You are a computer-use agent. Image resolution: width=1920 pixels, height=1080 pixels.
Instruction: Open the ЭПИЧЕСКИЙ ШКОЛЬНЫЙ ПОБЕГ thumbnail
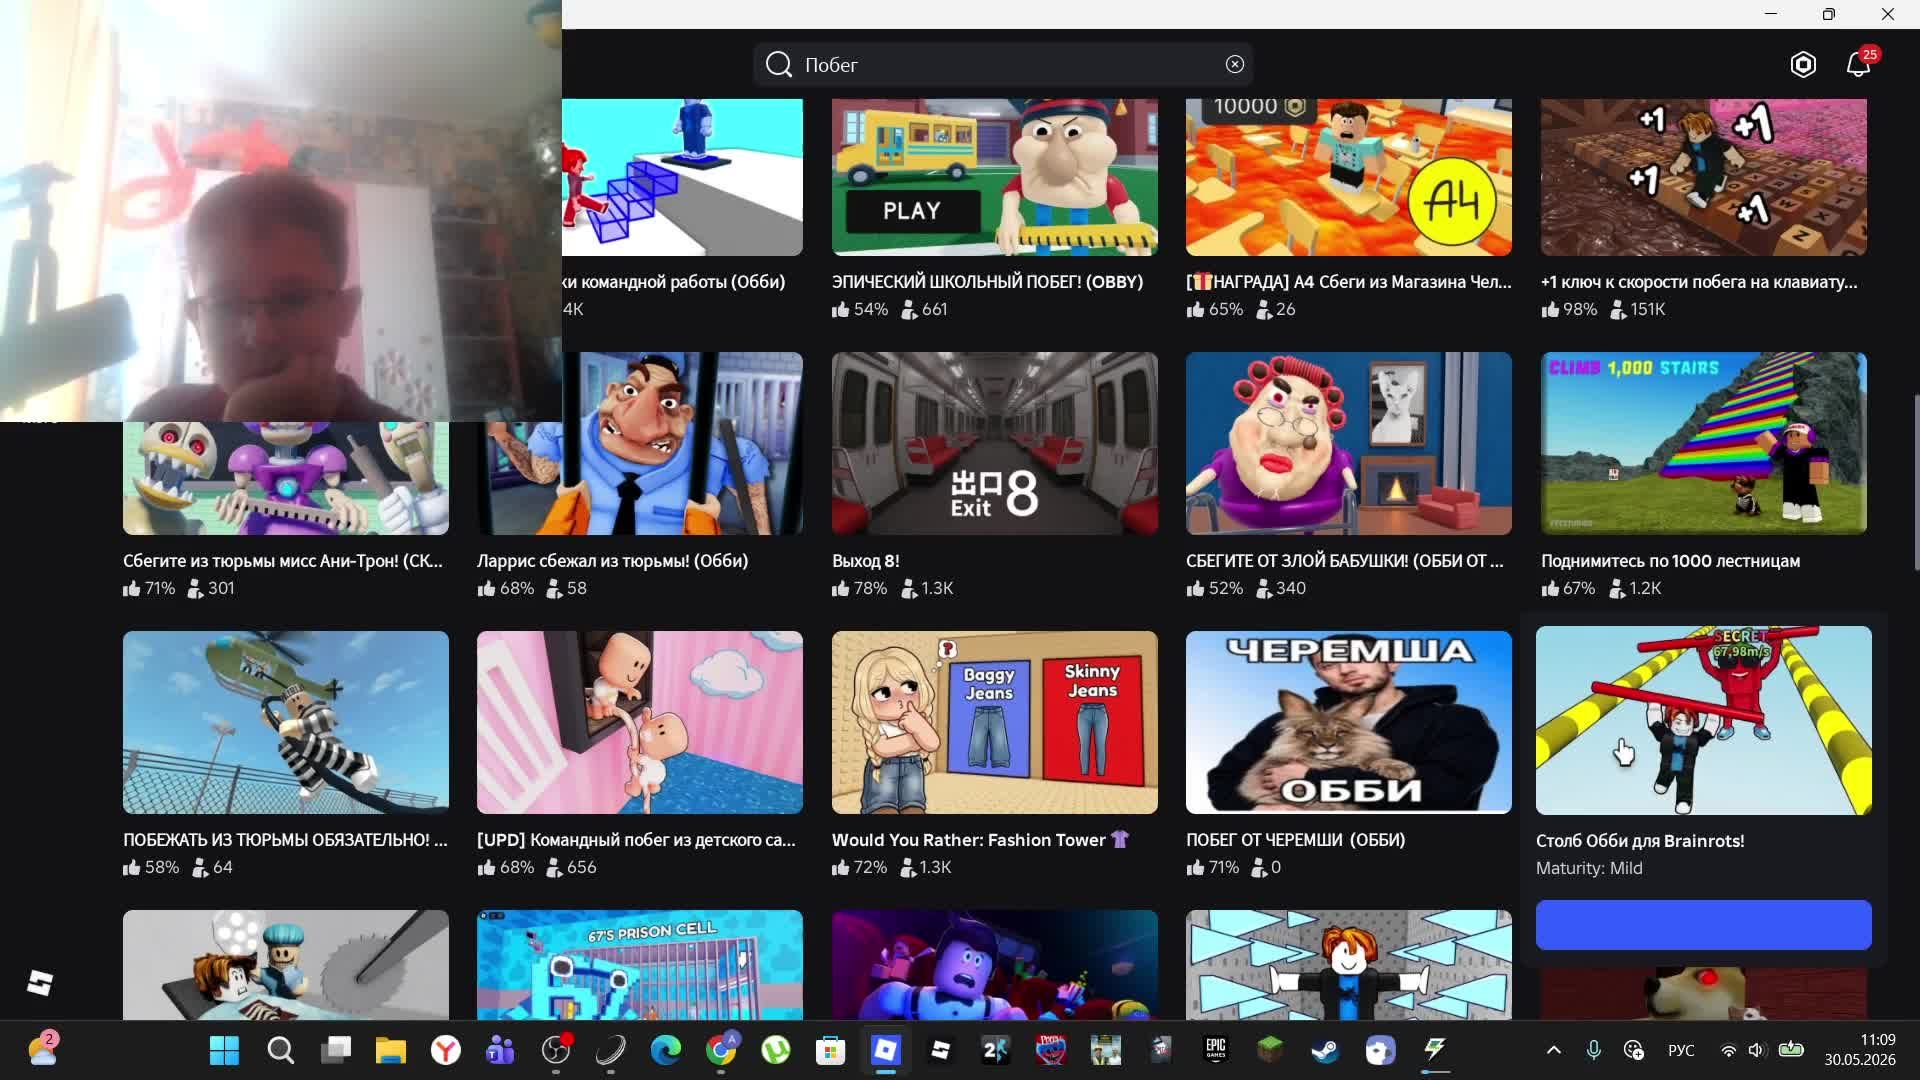(x=994, y=177)
